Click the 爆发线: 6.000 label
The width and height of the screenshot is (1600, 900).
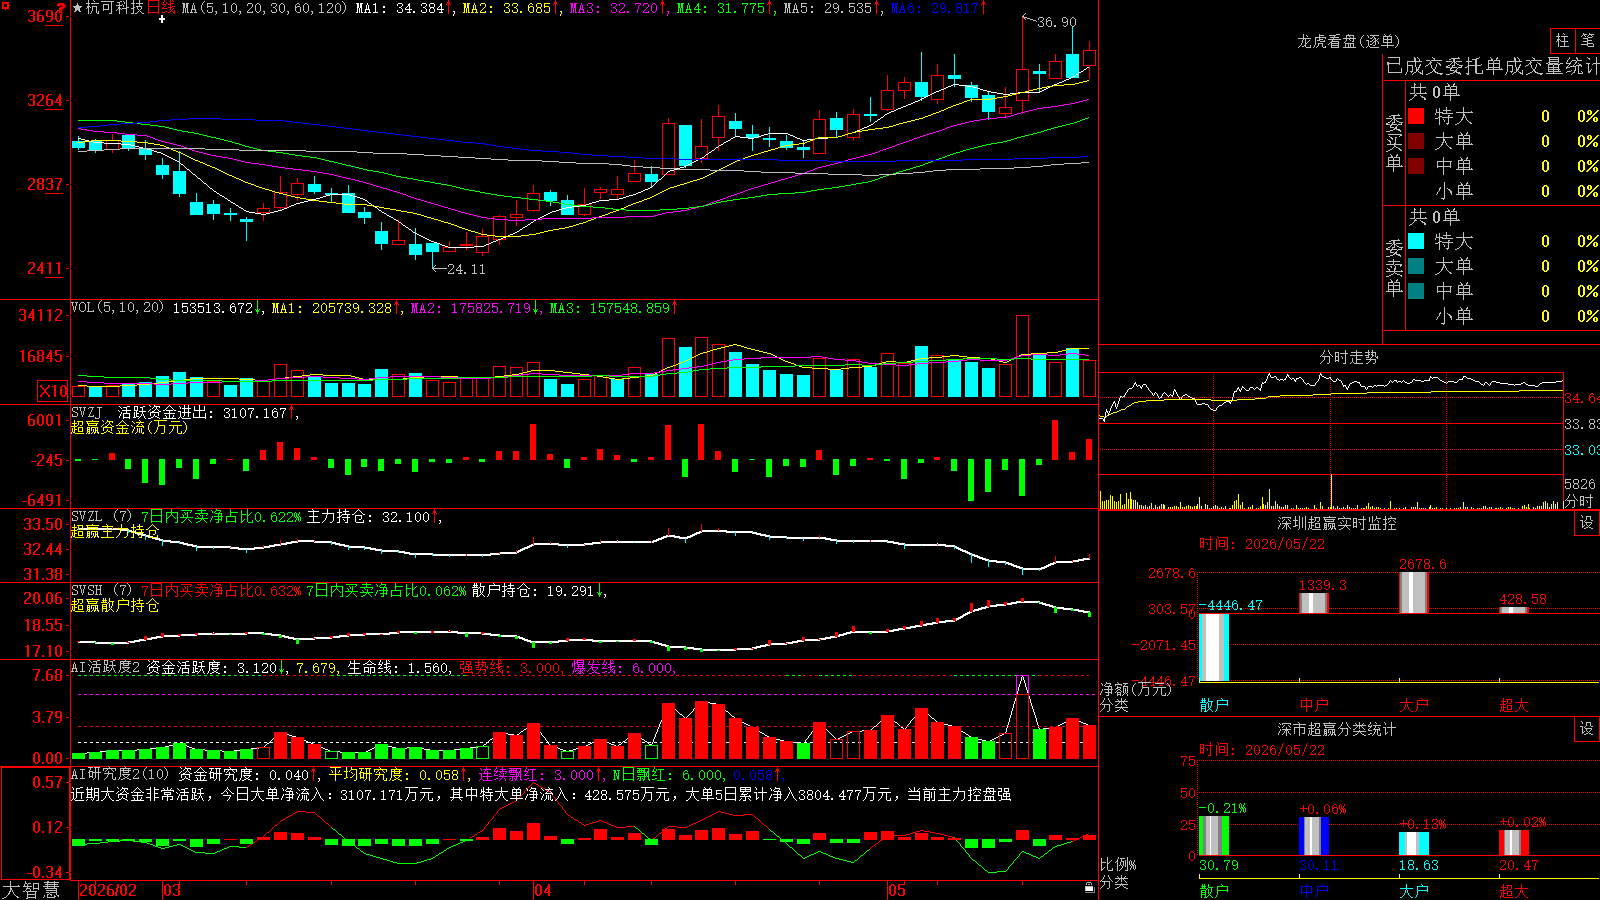coord(623,668)
